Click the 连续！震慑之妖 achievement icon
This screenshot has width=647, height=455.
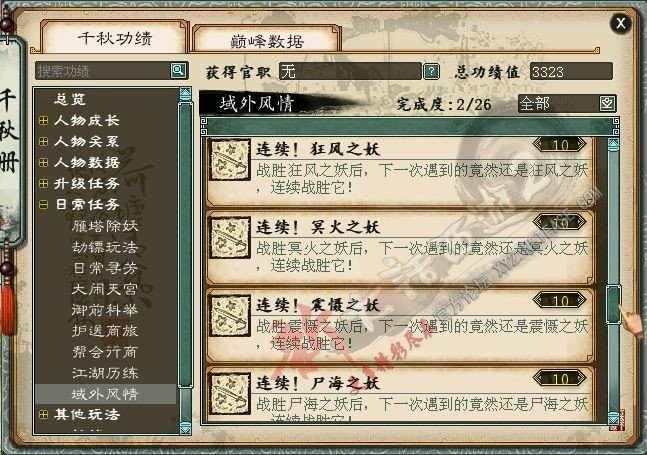tap(230, 316)
